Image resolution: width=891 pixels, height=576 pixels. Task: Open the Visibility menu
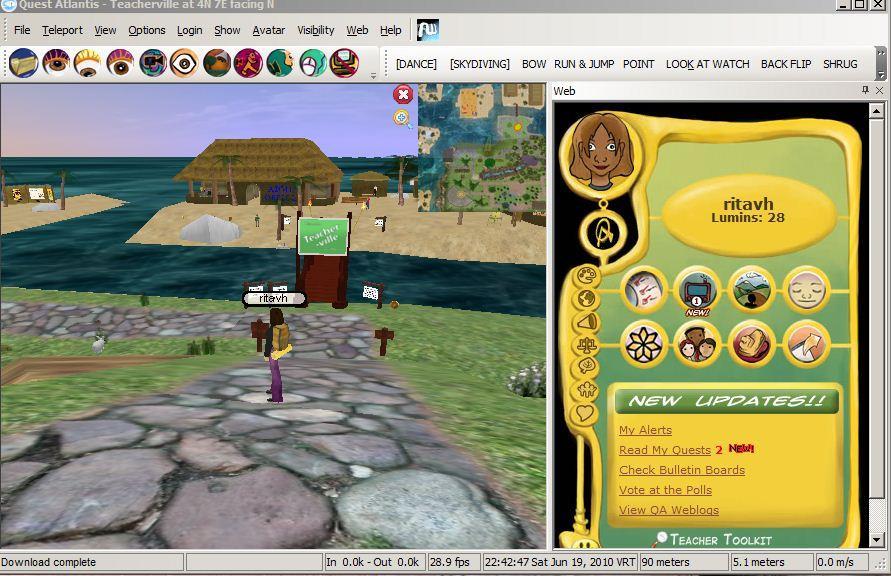click(315, 30)
